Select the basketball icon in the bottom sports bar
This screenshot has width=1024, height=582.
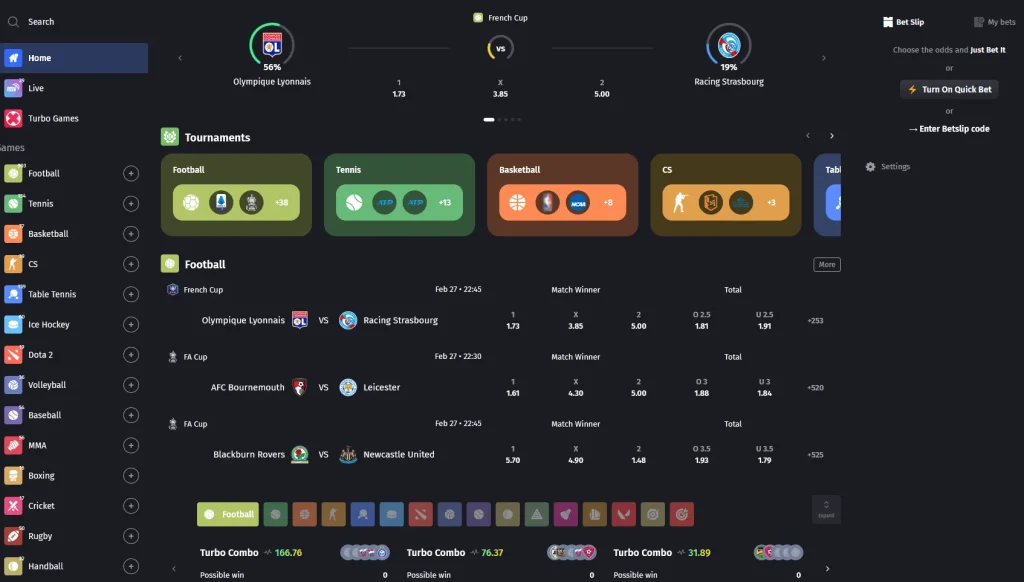click(x=304, y=514)
